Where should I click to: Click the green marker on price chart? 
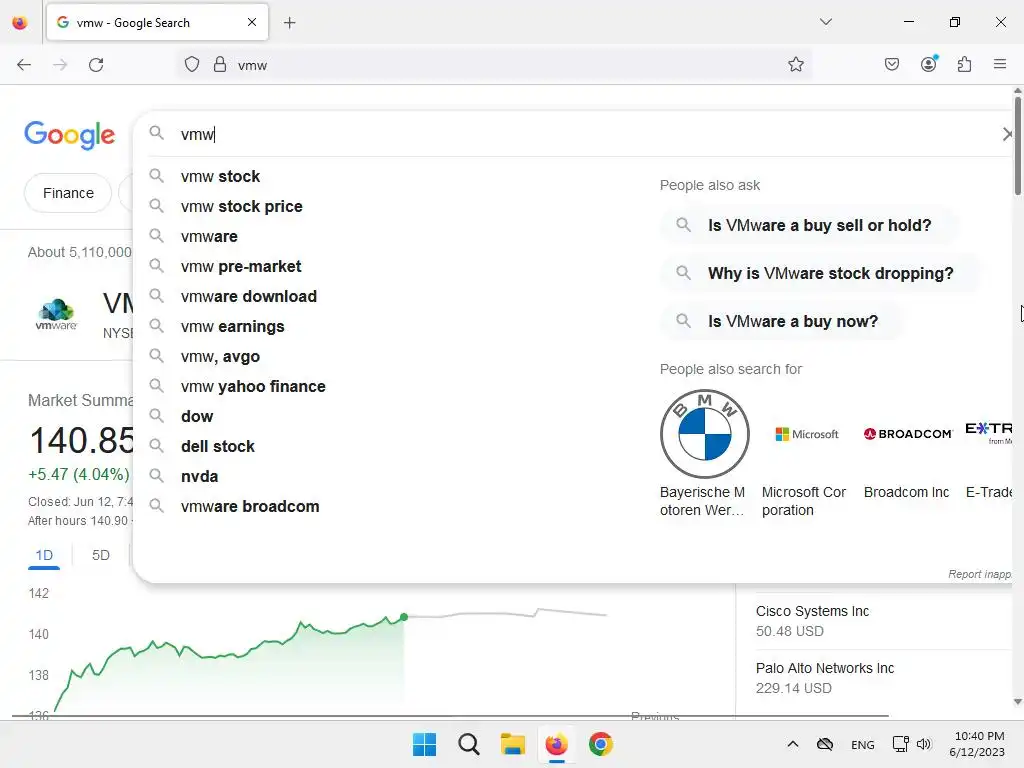[404, 617]
